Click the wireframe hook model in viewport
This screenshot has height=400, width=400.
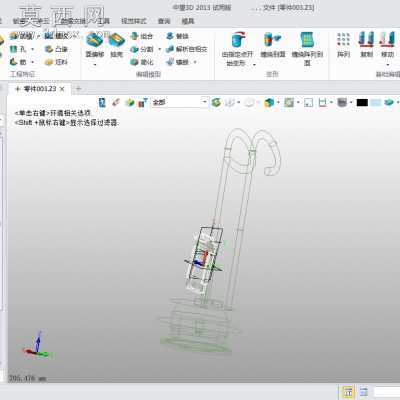(x=220, y=242)
